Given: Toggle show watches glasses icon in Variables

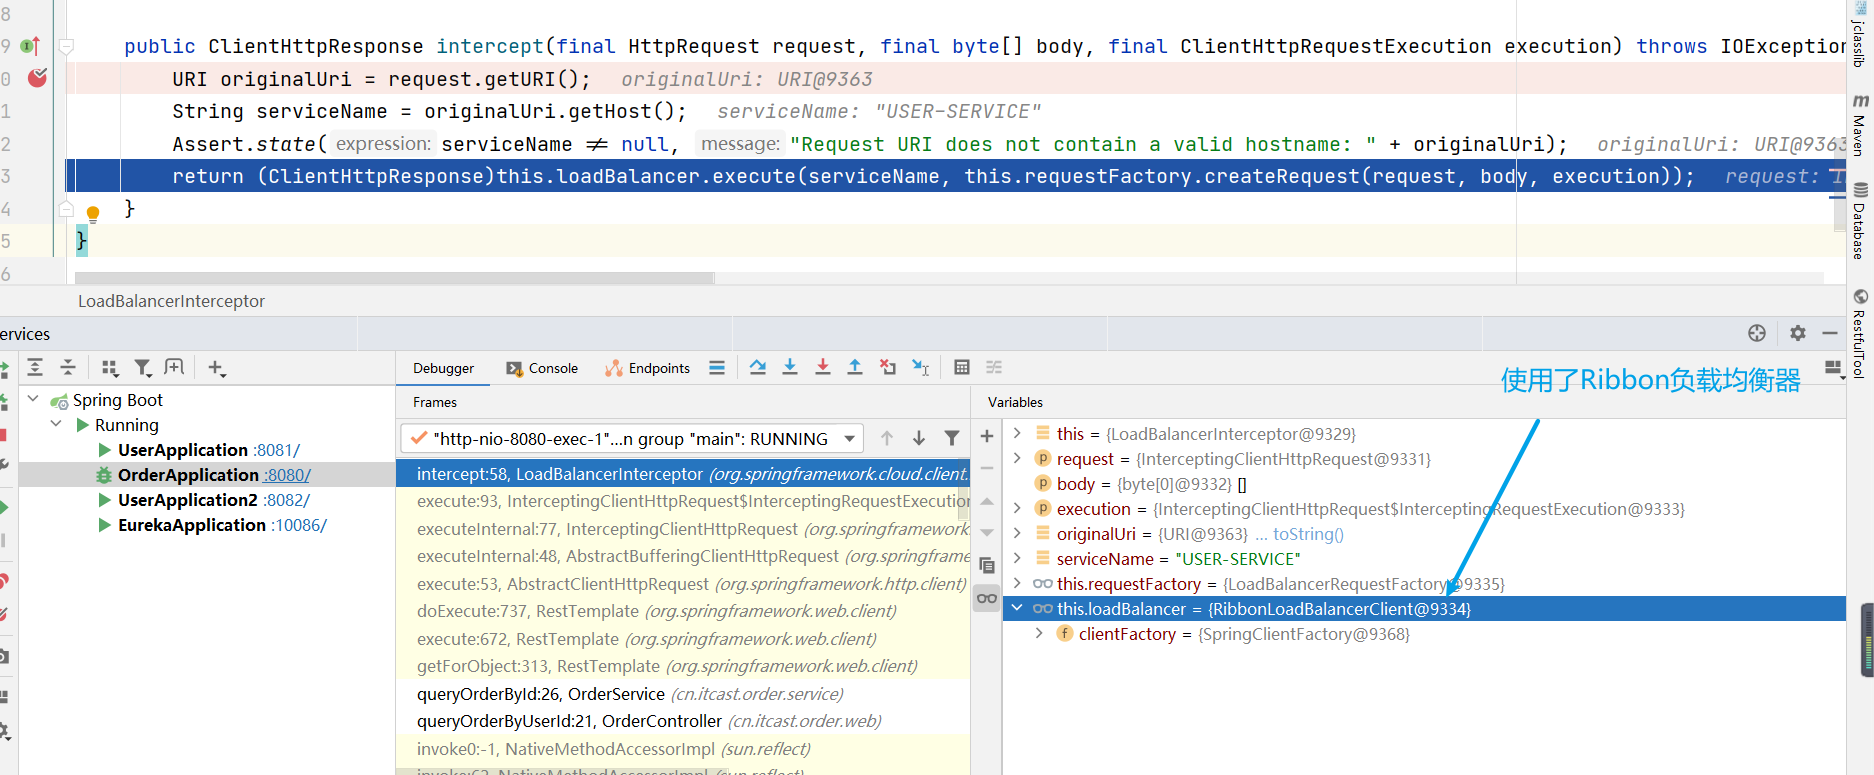Looking at the screenshot, I should tap(987, 598).
